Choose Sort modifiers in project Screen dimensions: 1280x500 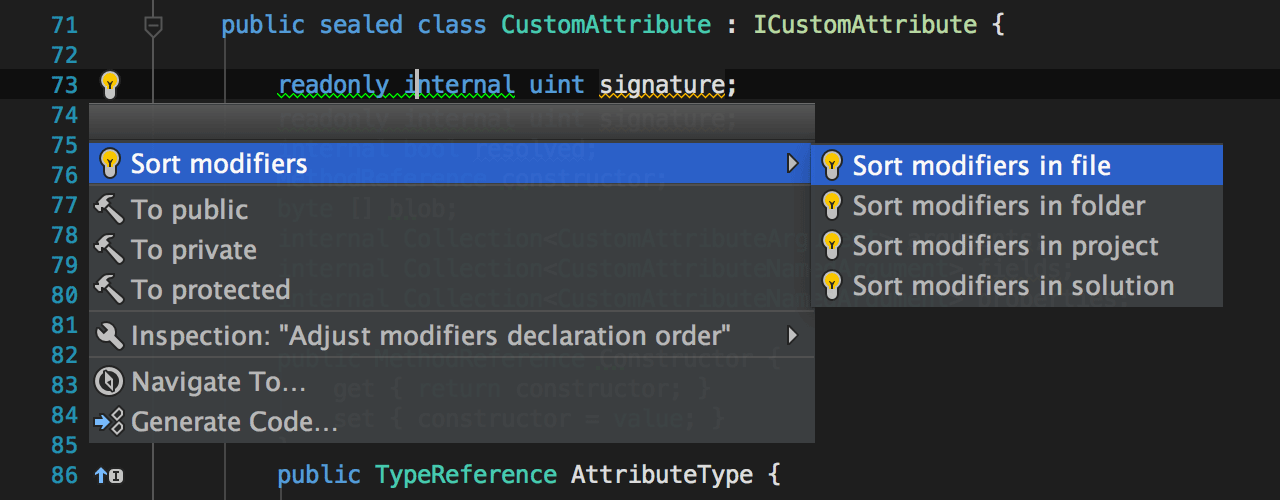(x=1017, y=245)
